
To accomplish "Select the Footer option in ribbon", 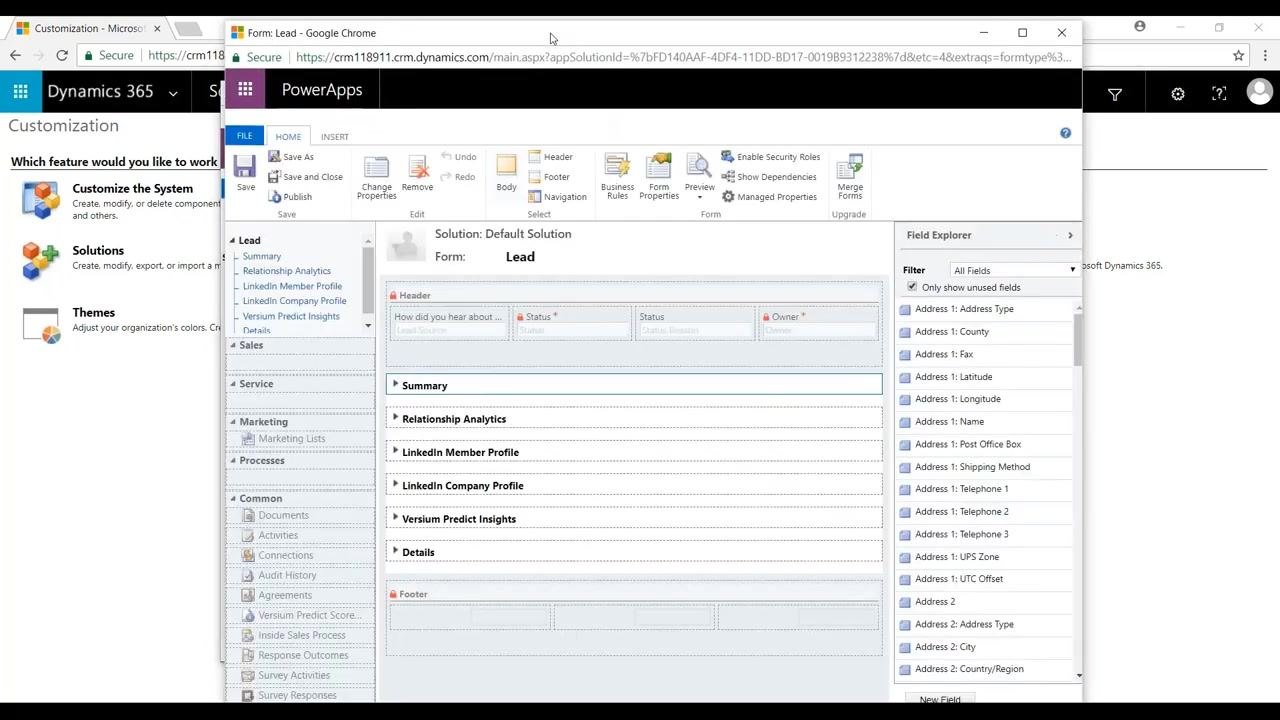I will pyautogui.click(x=549, y=177).
